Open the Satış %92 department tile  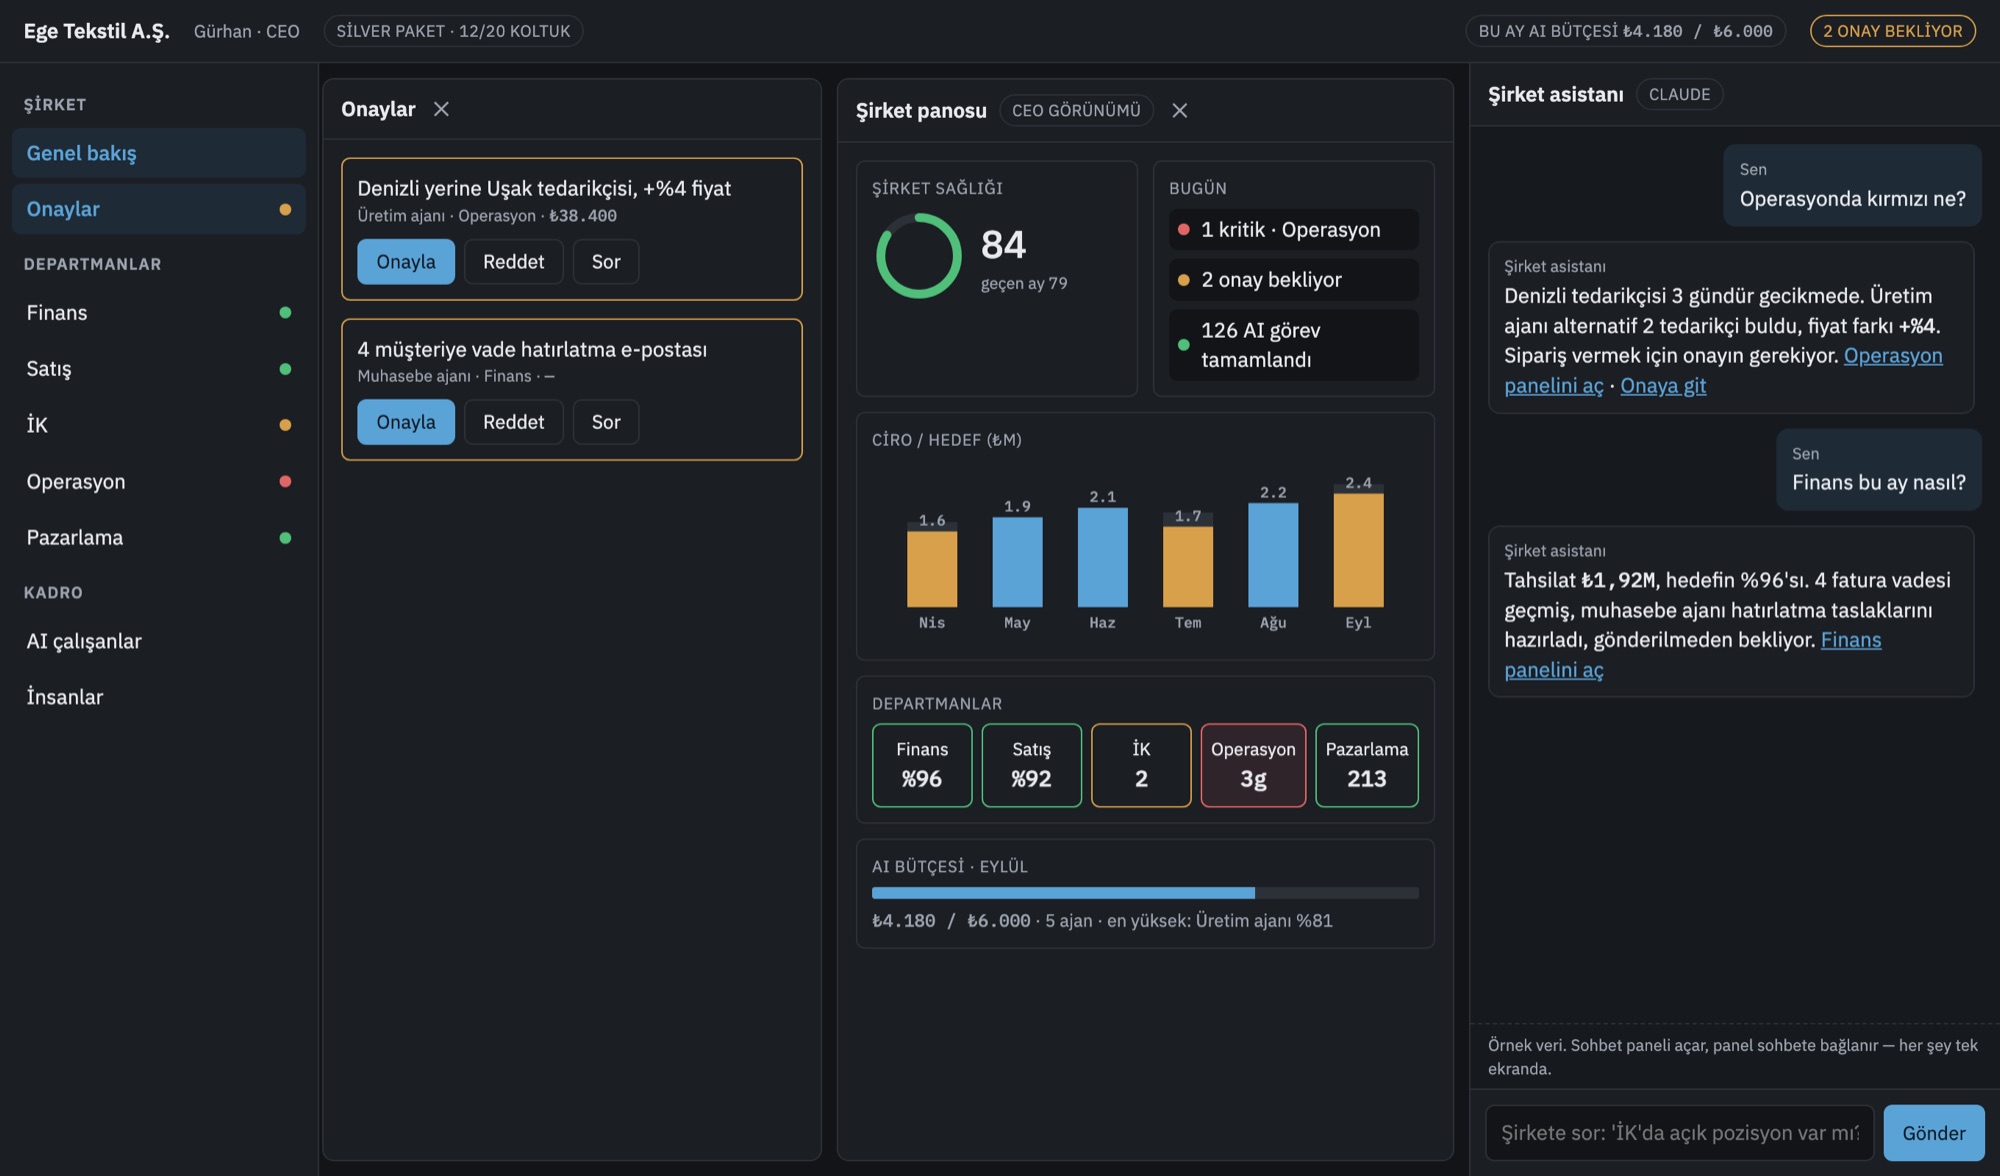point(1031,765)
